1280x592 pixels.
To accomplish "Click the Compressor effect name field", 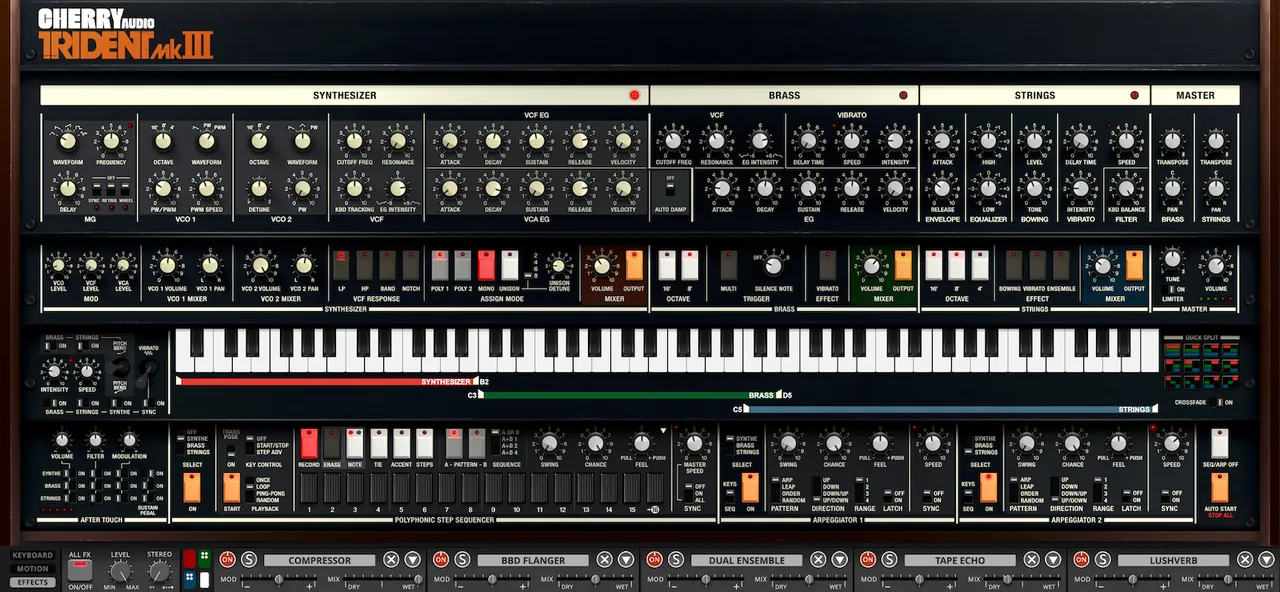I will (x=320, y=560).
